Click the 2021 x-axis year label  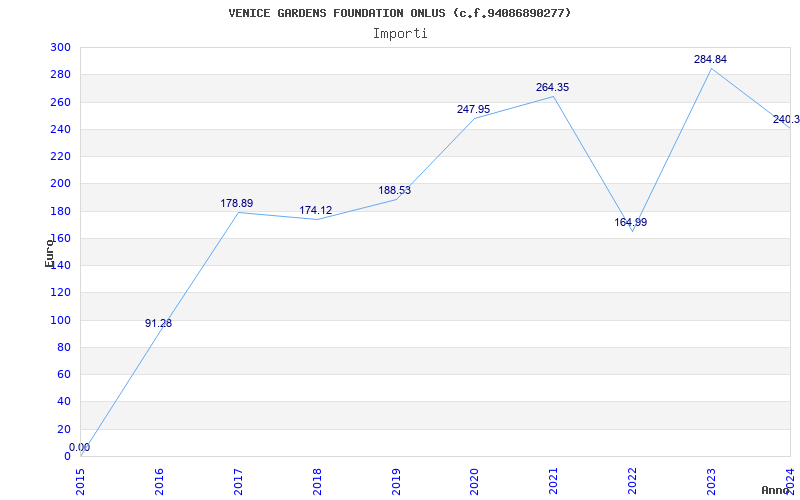tap(554, 482)
